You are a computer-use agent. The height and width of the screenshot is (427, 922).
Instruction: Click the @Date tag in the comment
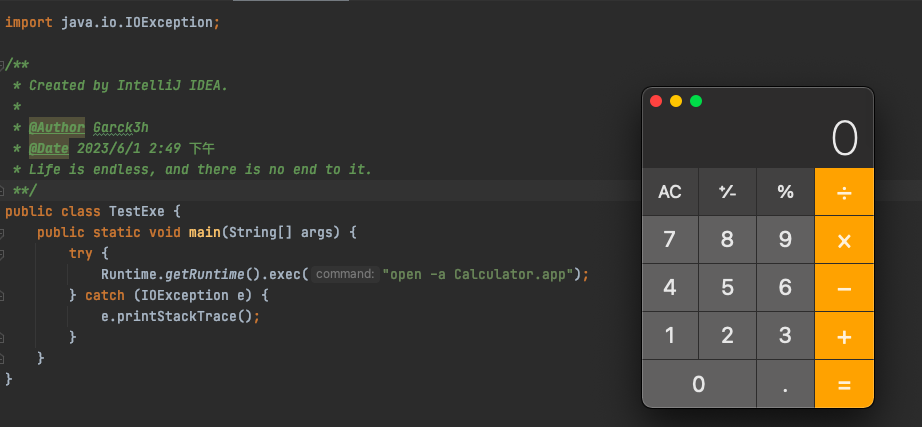(49, 148)
